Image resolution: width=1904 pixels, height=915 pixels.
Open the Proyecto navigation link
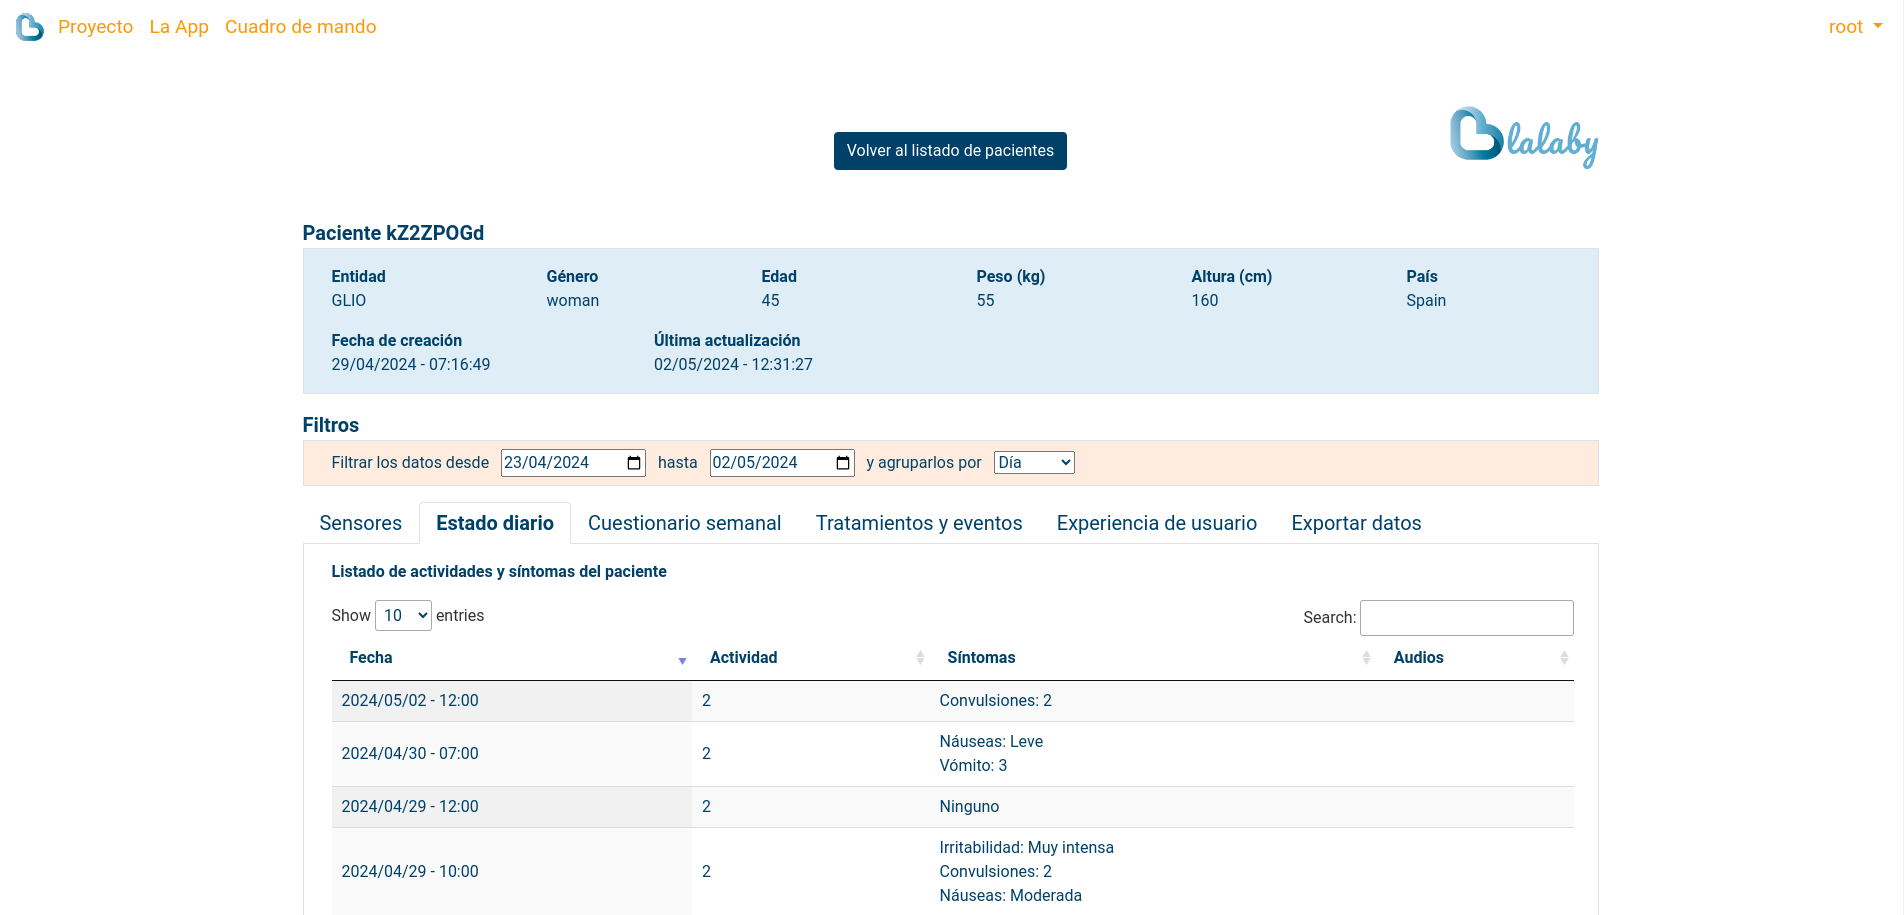(95, 27)
